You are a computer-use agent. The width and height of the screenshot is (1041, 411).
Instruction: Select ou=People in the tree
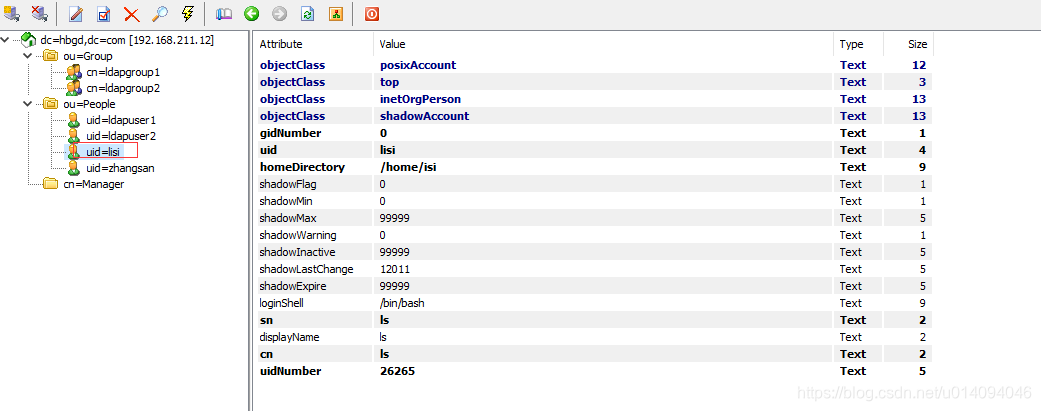[x=89, y=104]
